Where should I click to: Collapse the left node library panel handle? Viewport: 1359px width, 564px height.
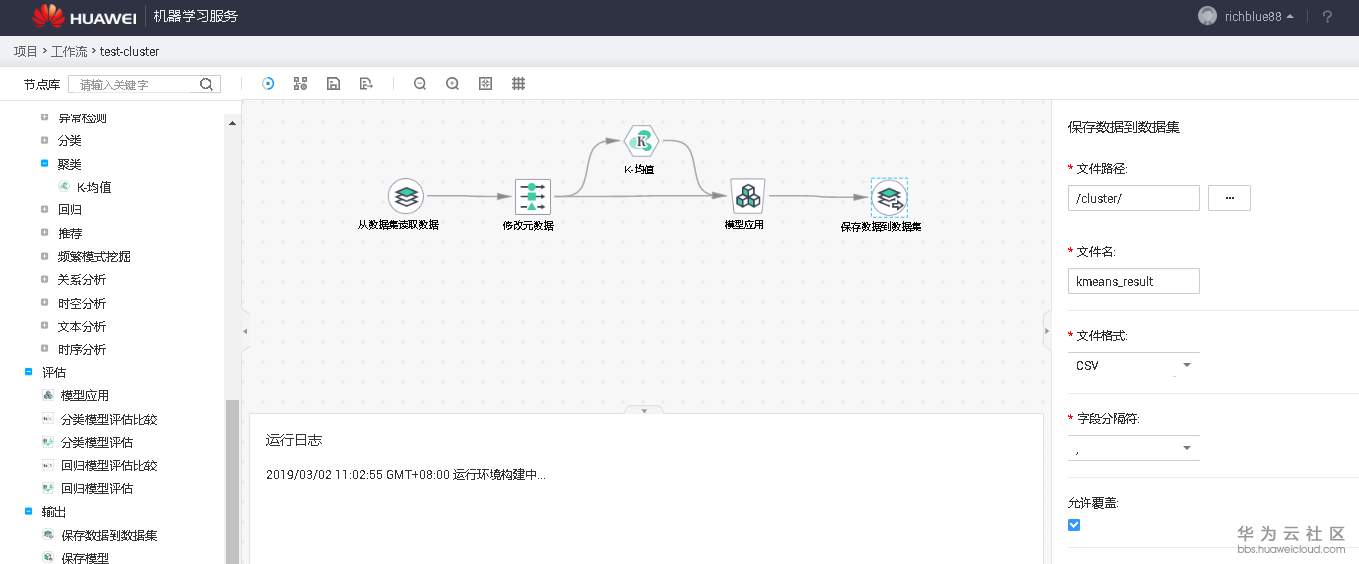click(246, 330)
